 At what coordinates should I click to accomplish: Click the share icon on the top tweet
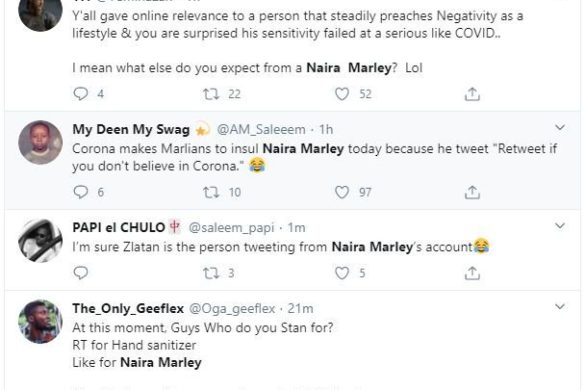pyautogui.click(x=472, y=94)
